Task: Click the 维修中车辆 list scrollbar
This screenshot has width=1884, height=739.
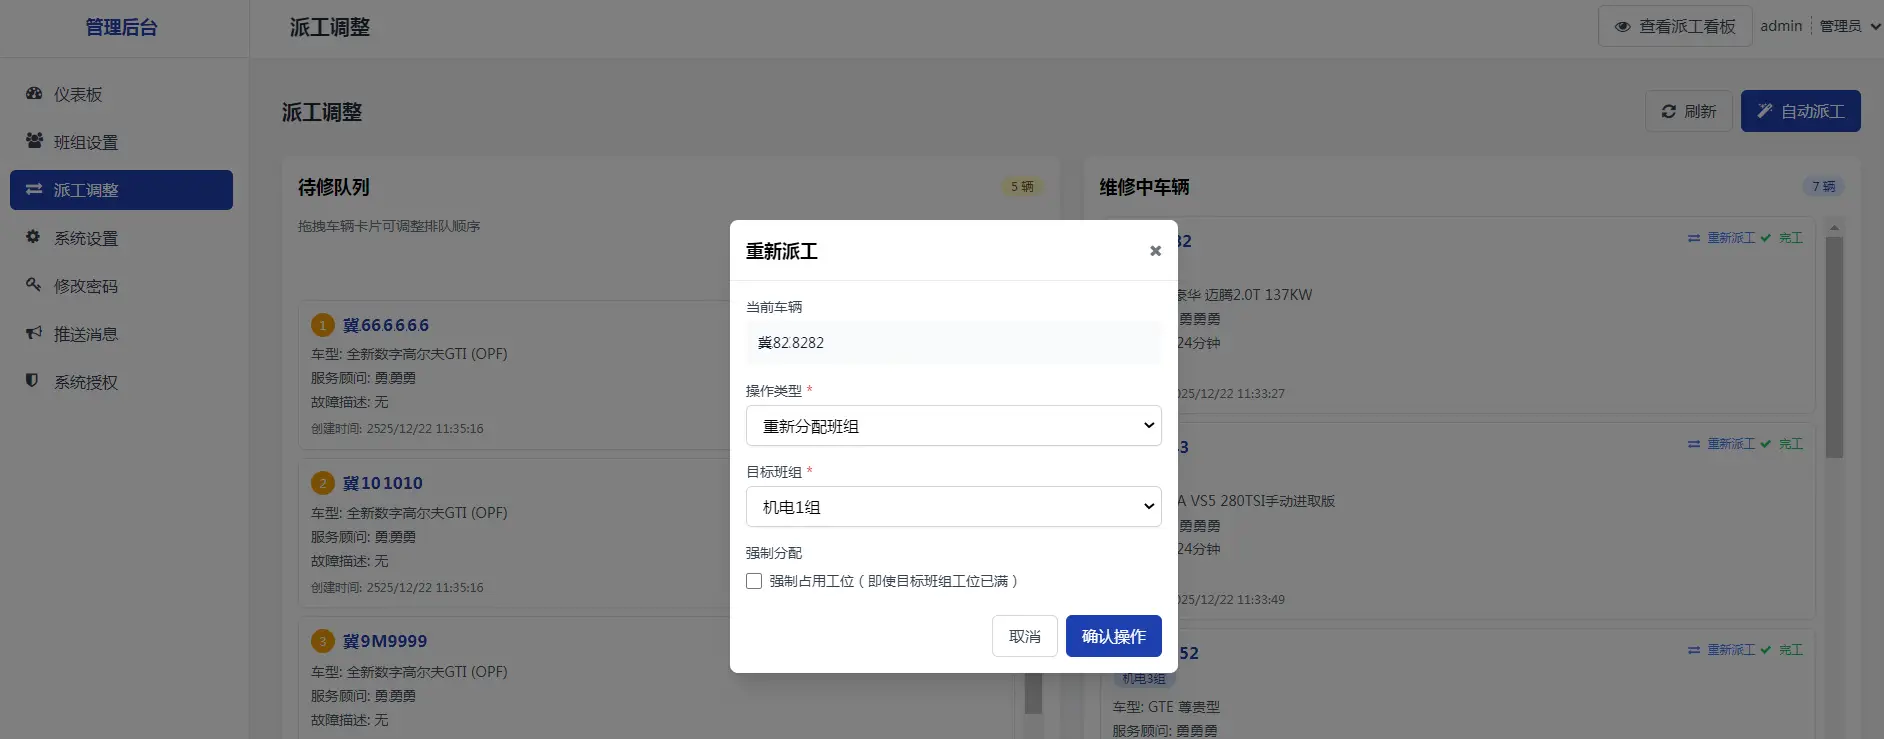Action: pos(1834,347)
